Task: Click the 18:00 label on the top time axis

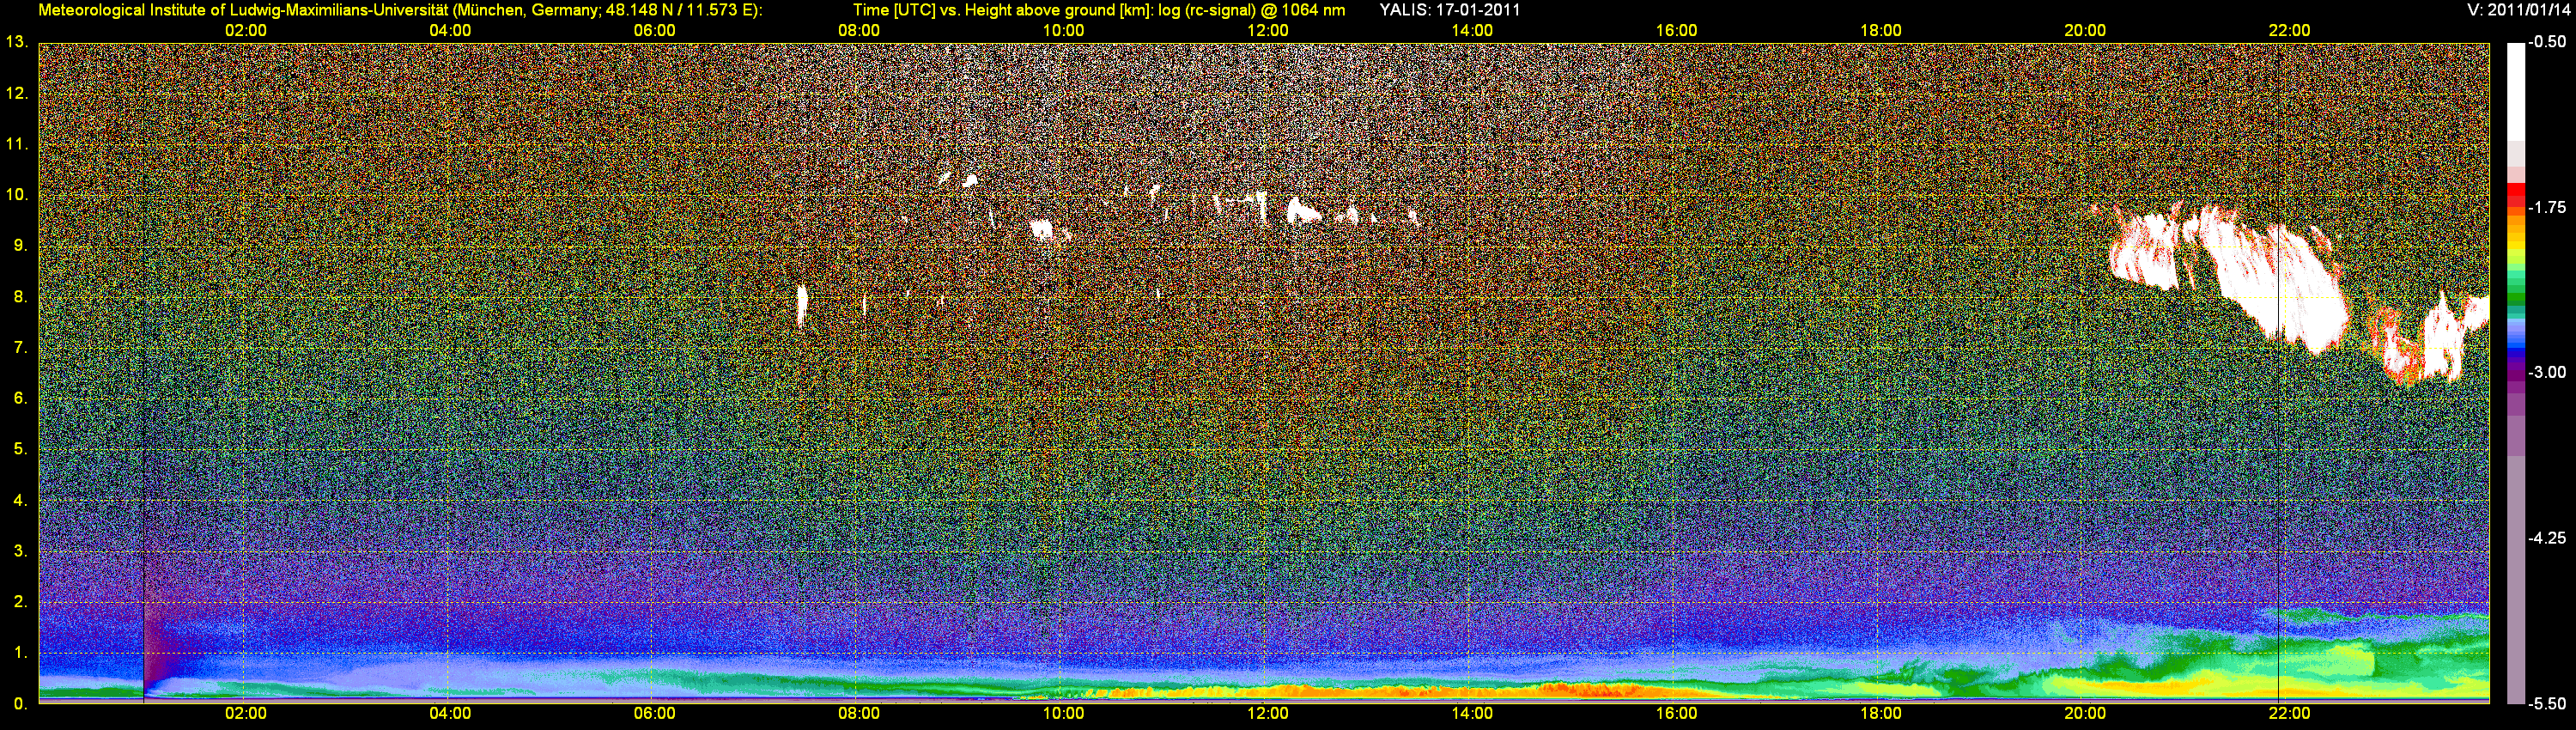Action: 1881,30
